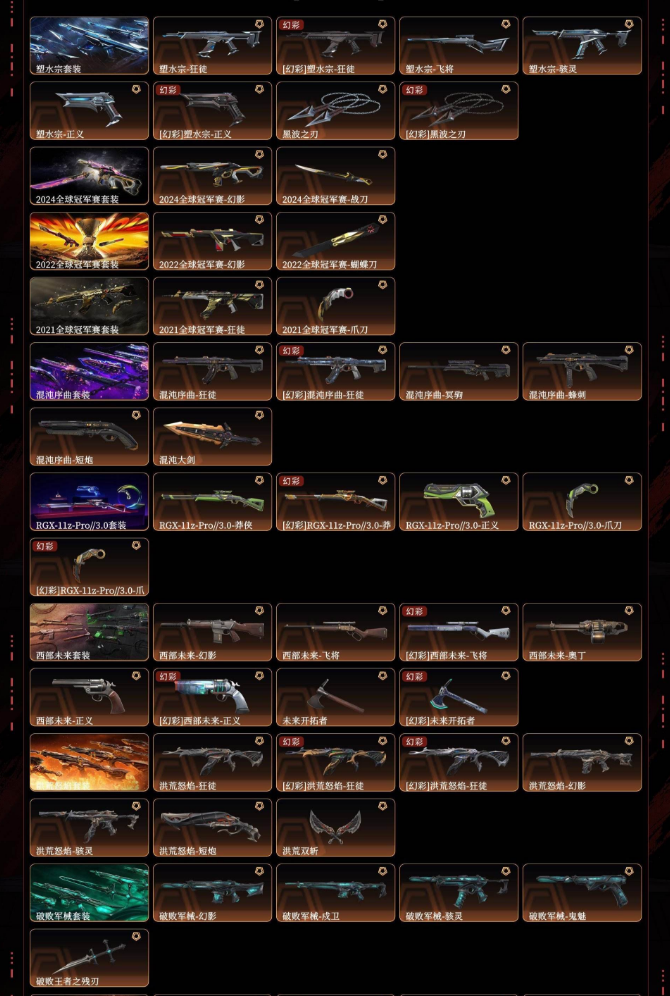Click the badge icon on 洪荒双斩 card
Viewport: 670px width, 996px height.
pos(382,806)
